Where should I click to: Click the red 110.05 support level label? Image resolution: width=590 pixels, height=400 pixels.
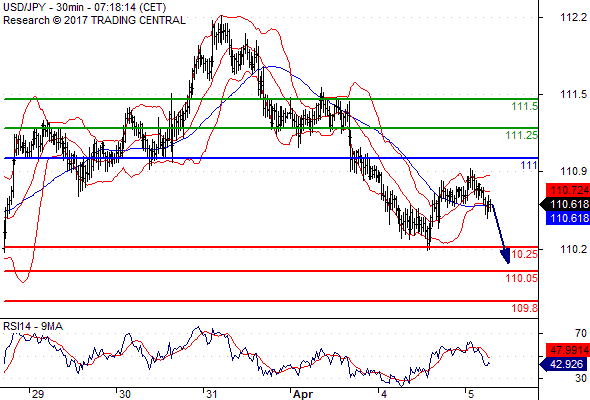coord(522,278)
